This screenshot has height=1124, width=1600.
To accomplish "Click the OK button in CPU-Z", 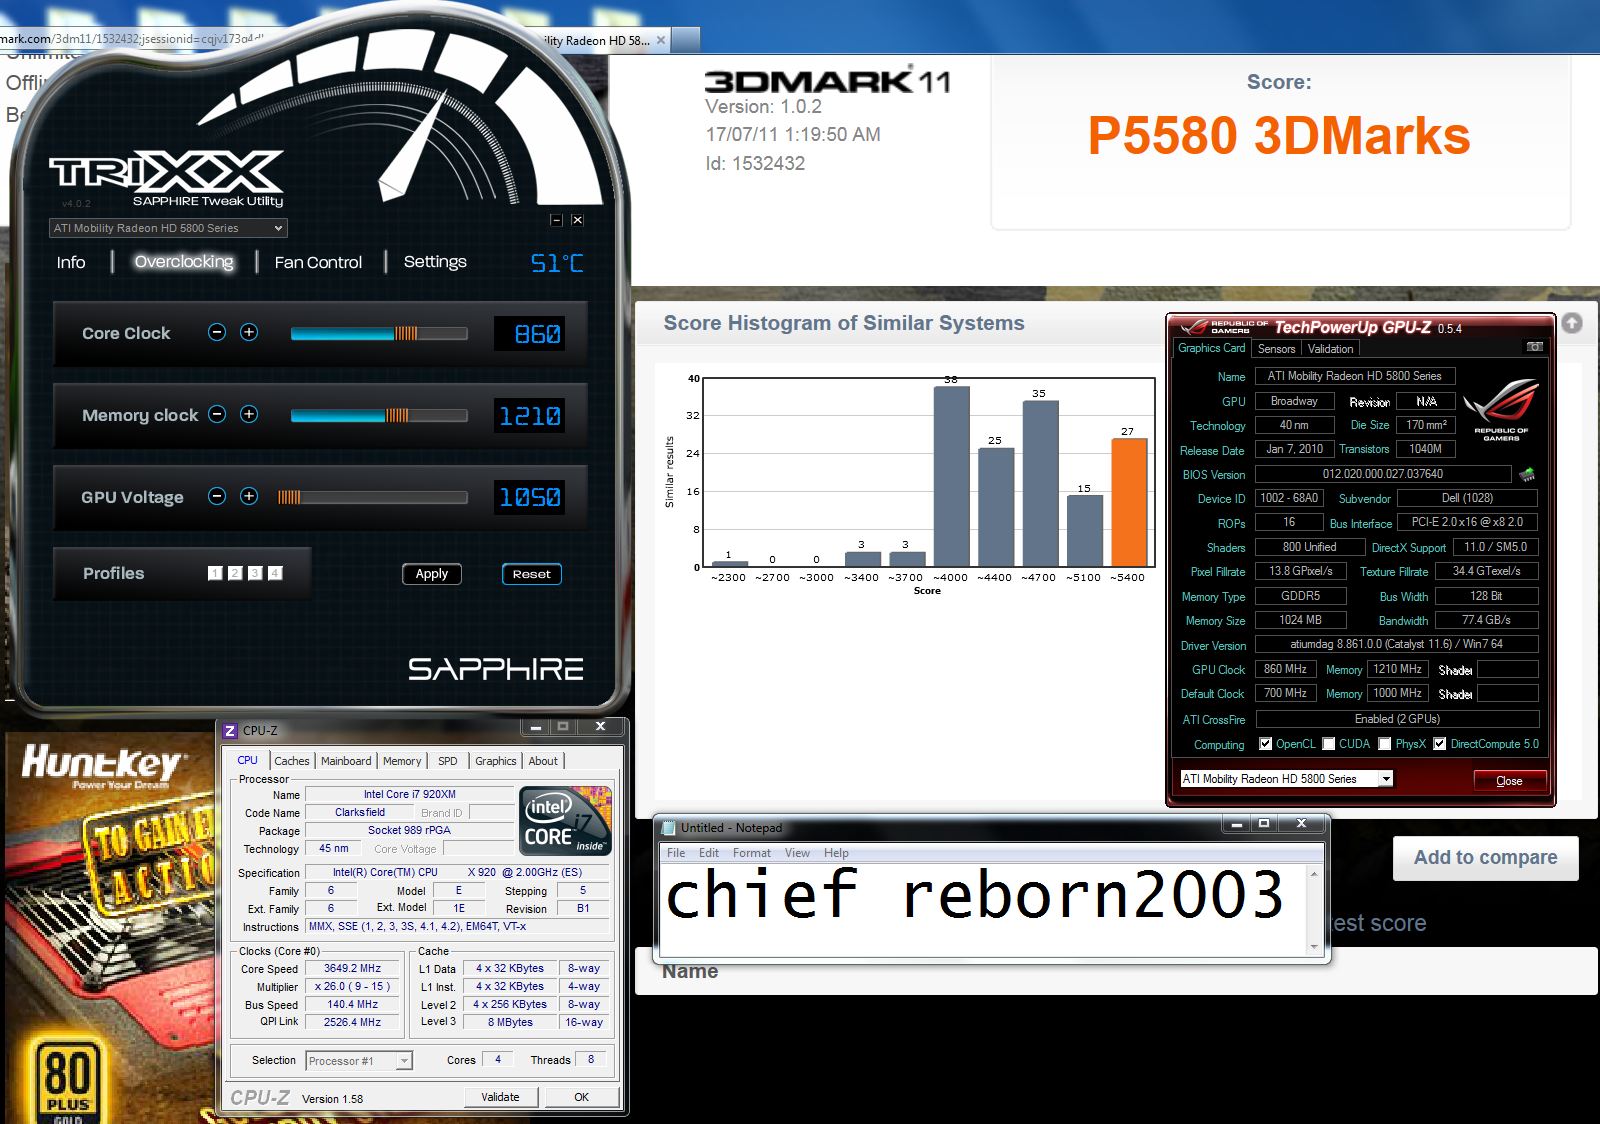I will coord(581,1097).
